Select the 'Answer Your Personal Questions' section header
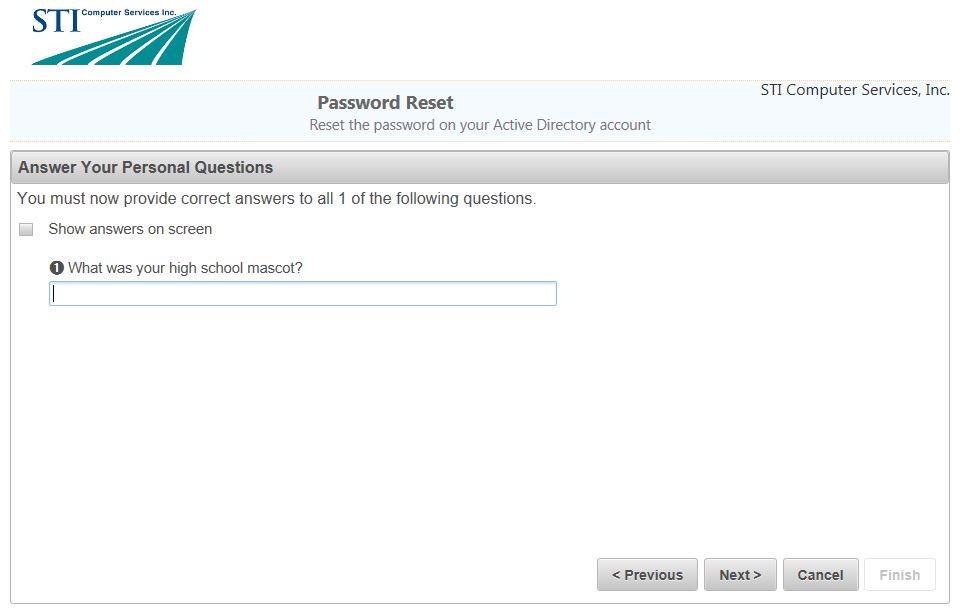The image size is (960, 610). click(x=145, y=167)
